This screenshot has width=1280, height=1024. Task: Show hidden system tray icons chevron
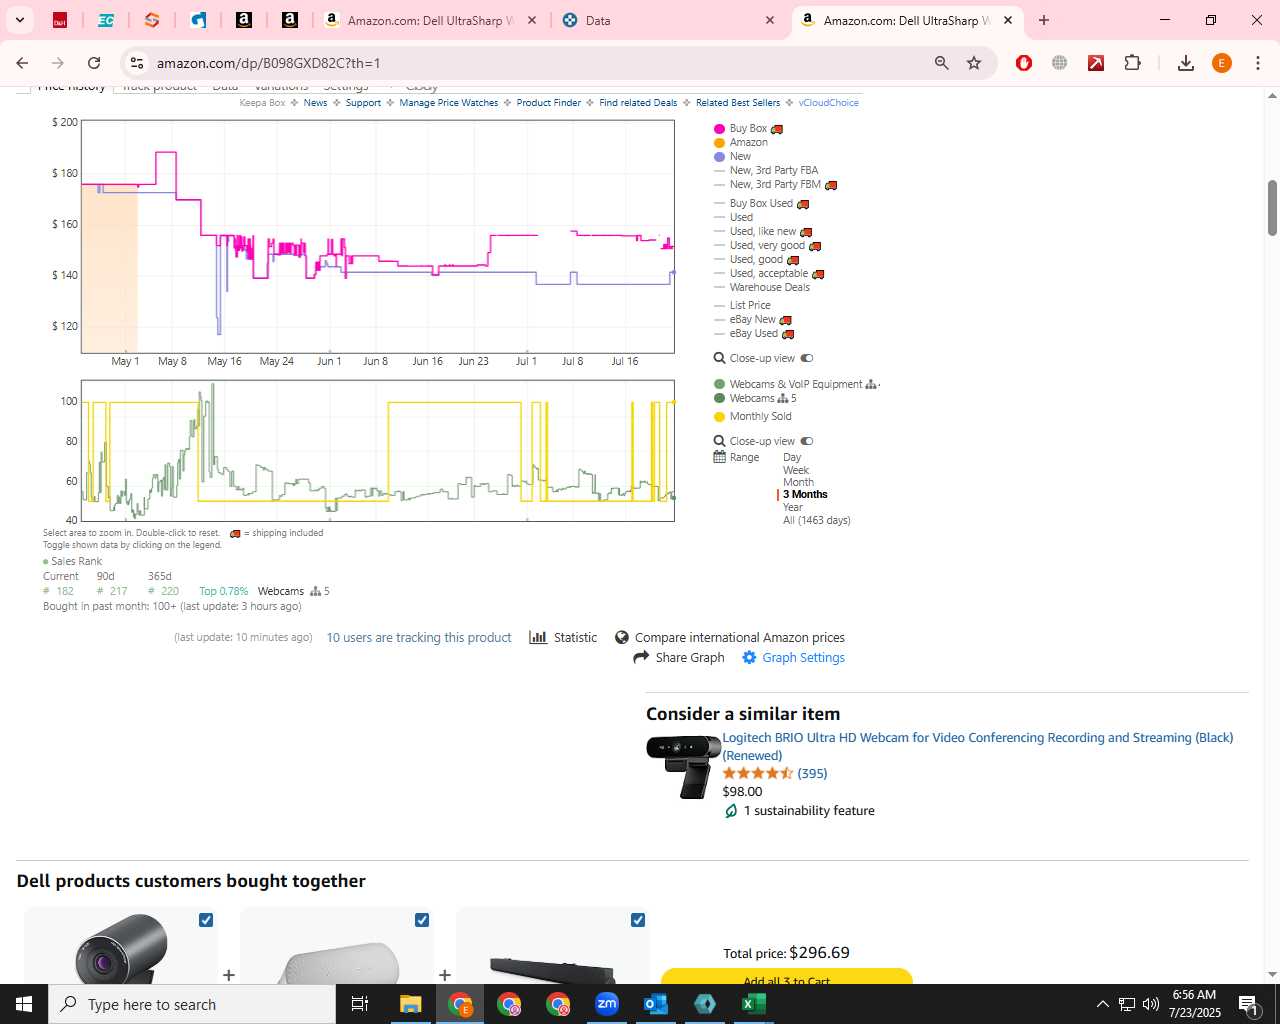pos(1103,1004)
